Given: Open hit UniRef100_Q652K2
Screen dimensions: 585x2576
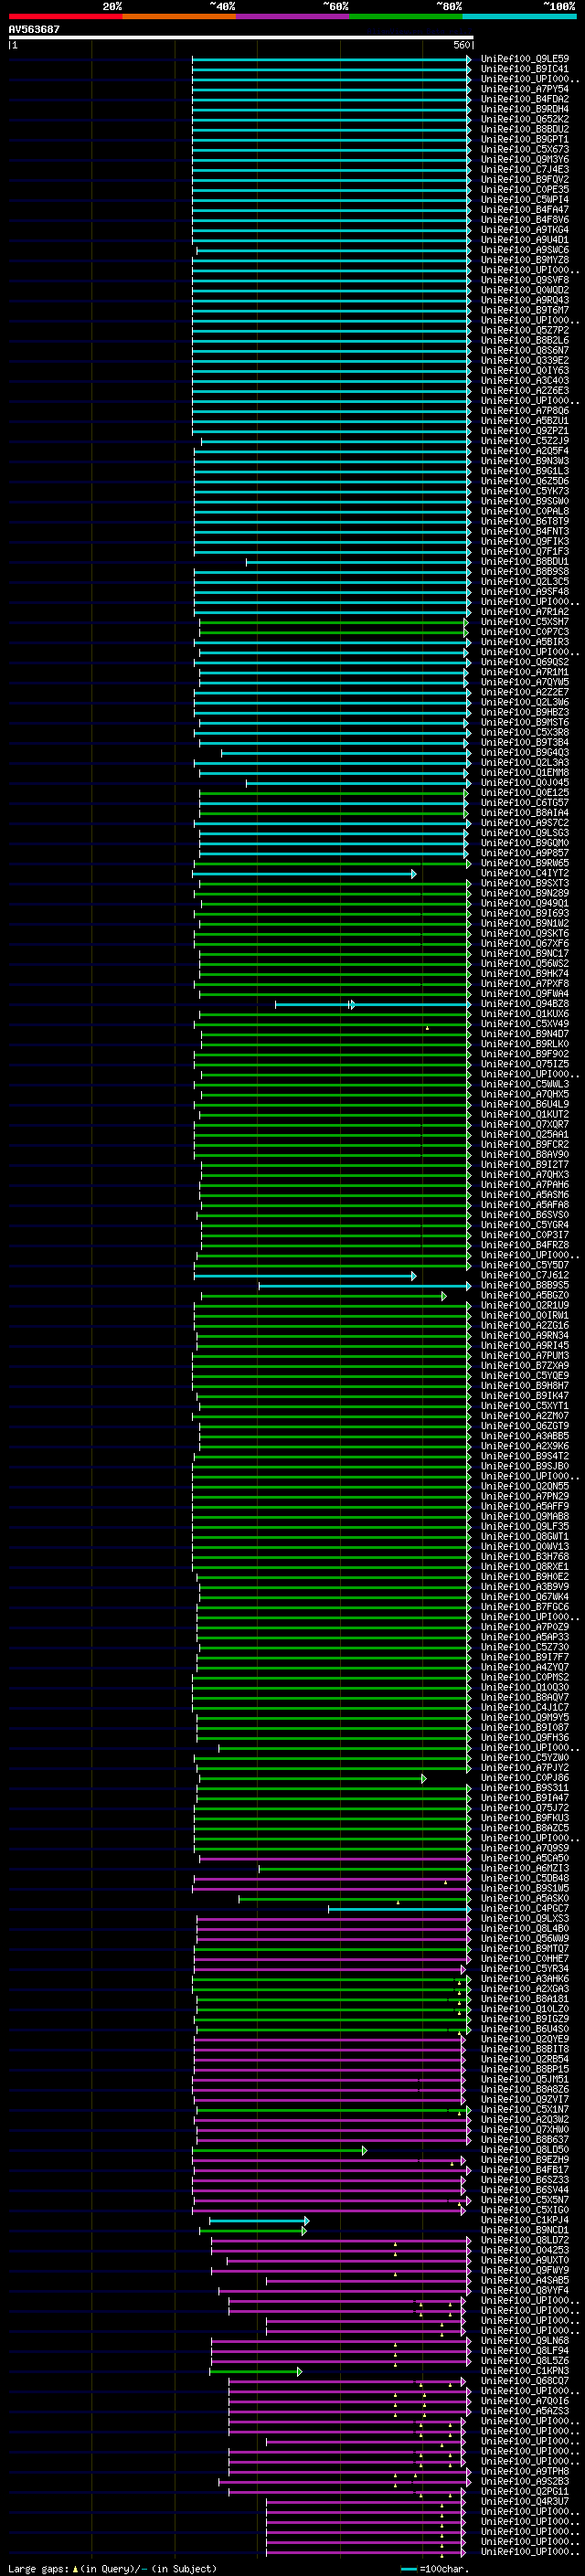Looking at the screenshot, I should coord(525,119).
